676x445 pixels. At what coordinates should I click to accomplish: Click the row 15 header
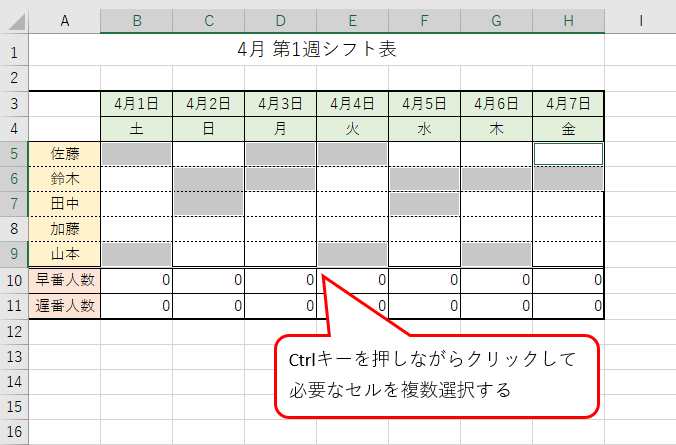[x=14, y=407]
